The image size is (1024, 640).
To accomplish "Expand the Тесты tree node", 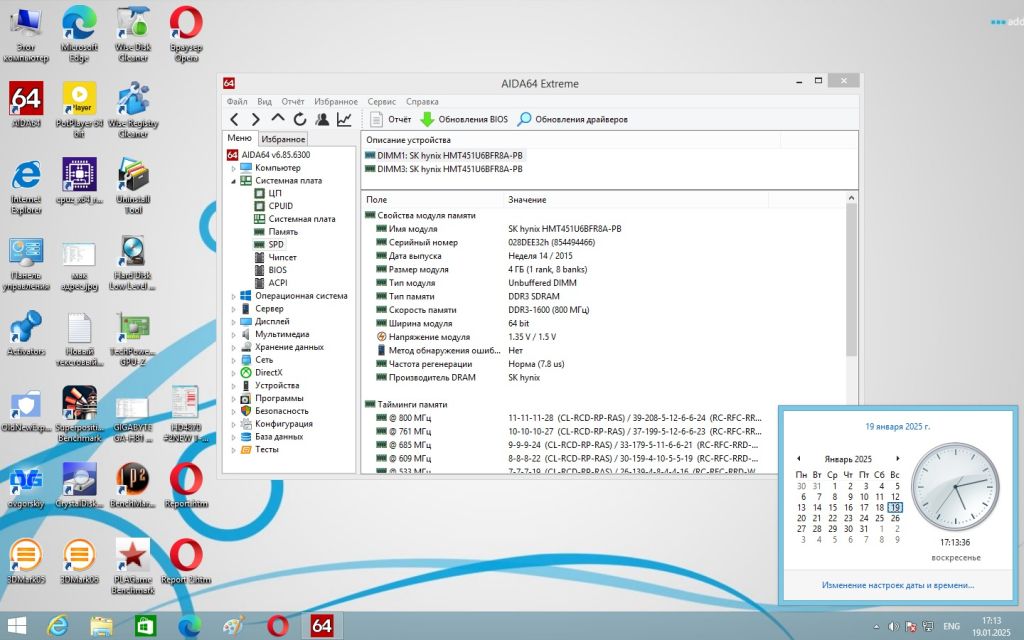I will [x=234, y=450].
